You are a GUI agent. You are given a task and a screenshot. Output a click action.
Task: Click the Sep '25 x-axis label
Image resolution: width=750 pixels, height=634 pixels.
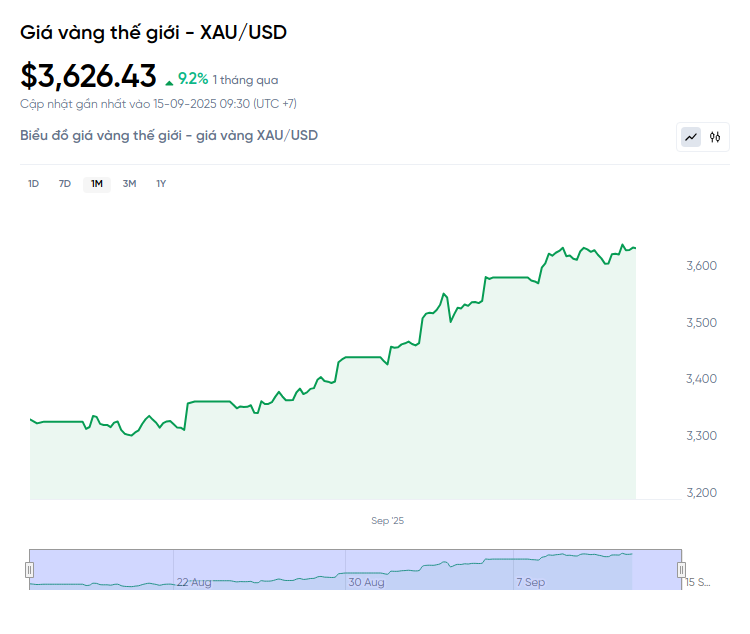pyautogui.click(x=387, y=521)
